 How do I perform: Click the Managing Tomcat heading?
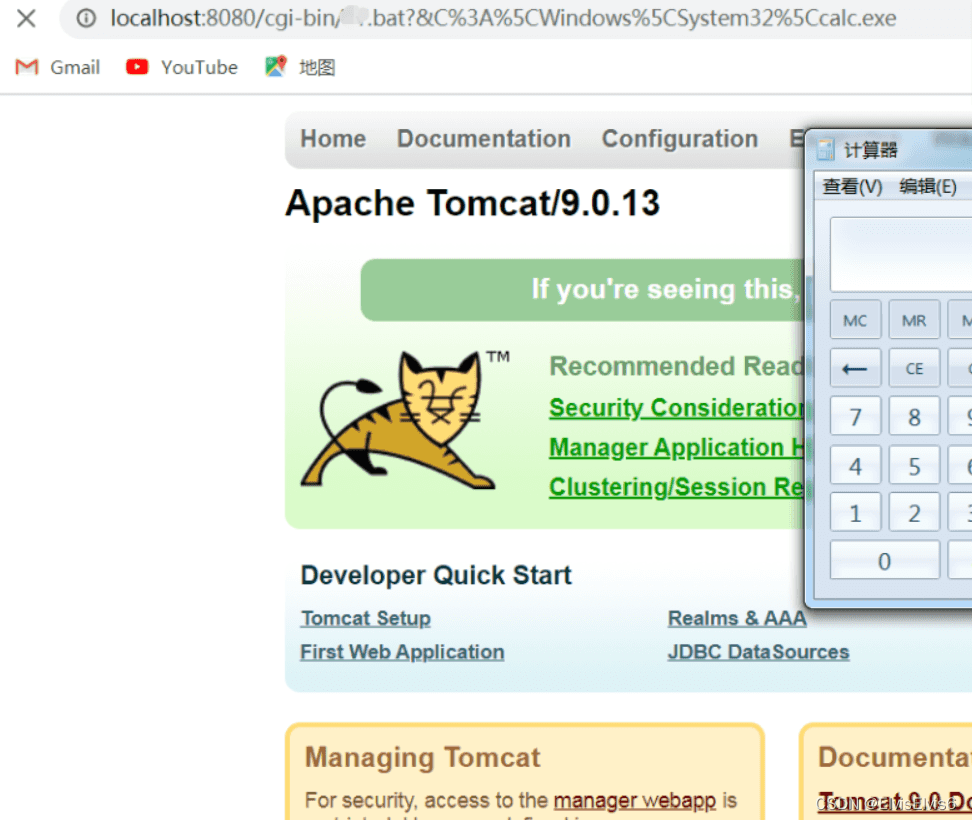(423, 757)
